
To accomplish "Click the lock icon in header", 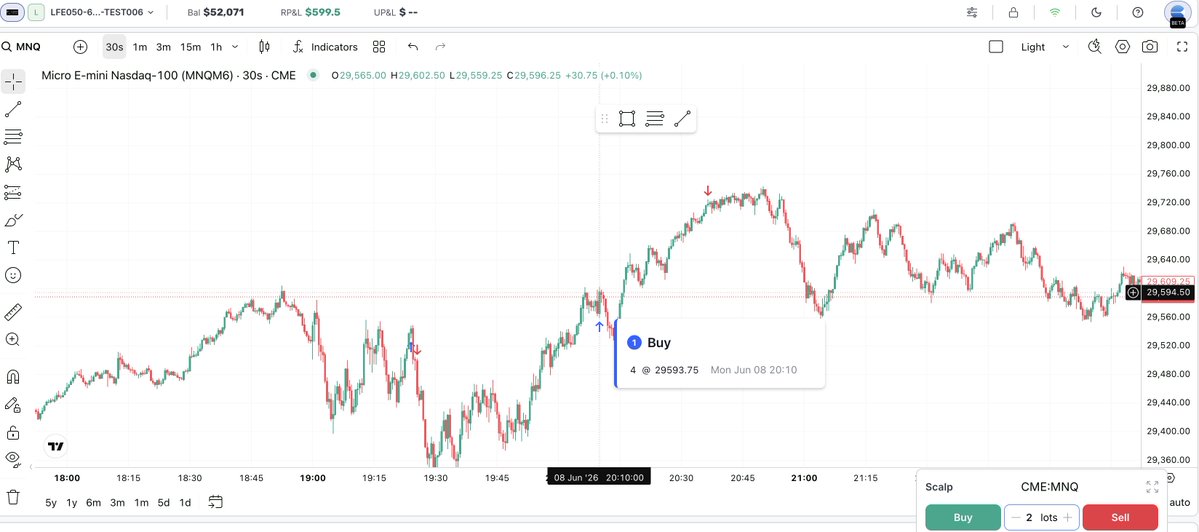I will 1013,12.
